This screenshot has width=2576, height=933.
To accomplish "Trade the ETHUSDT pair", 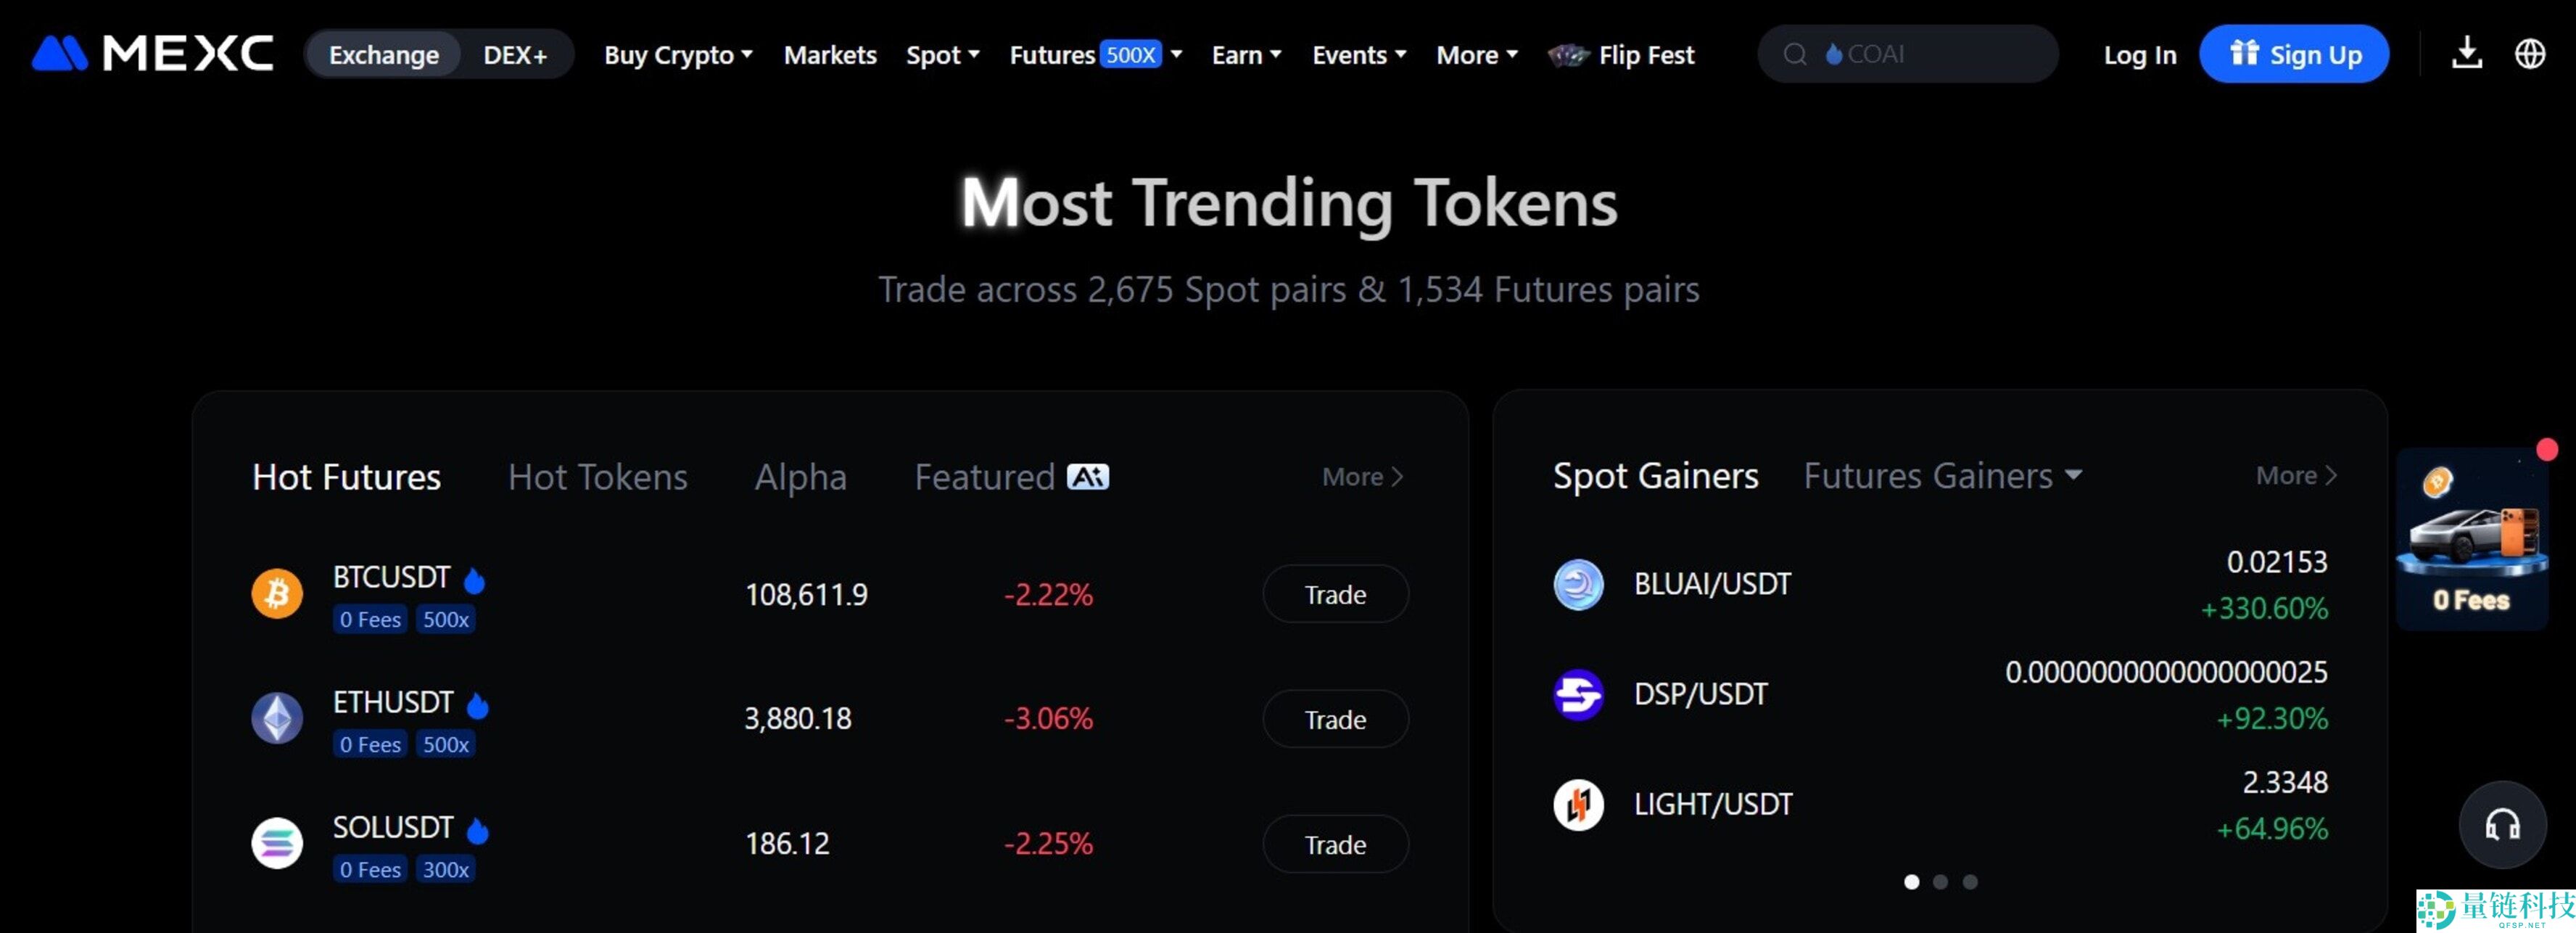I will (1335, 719).
